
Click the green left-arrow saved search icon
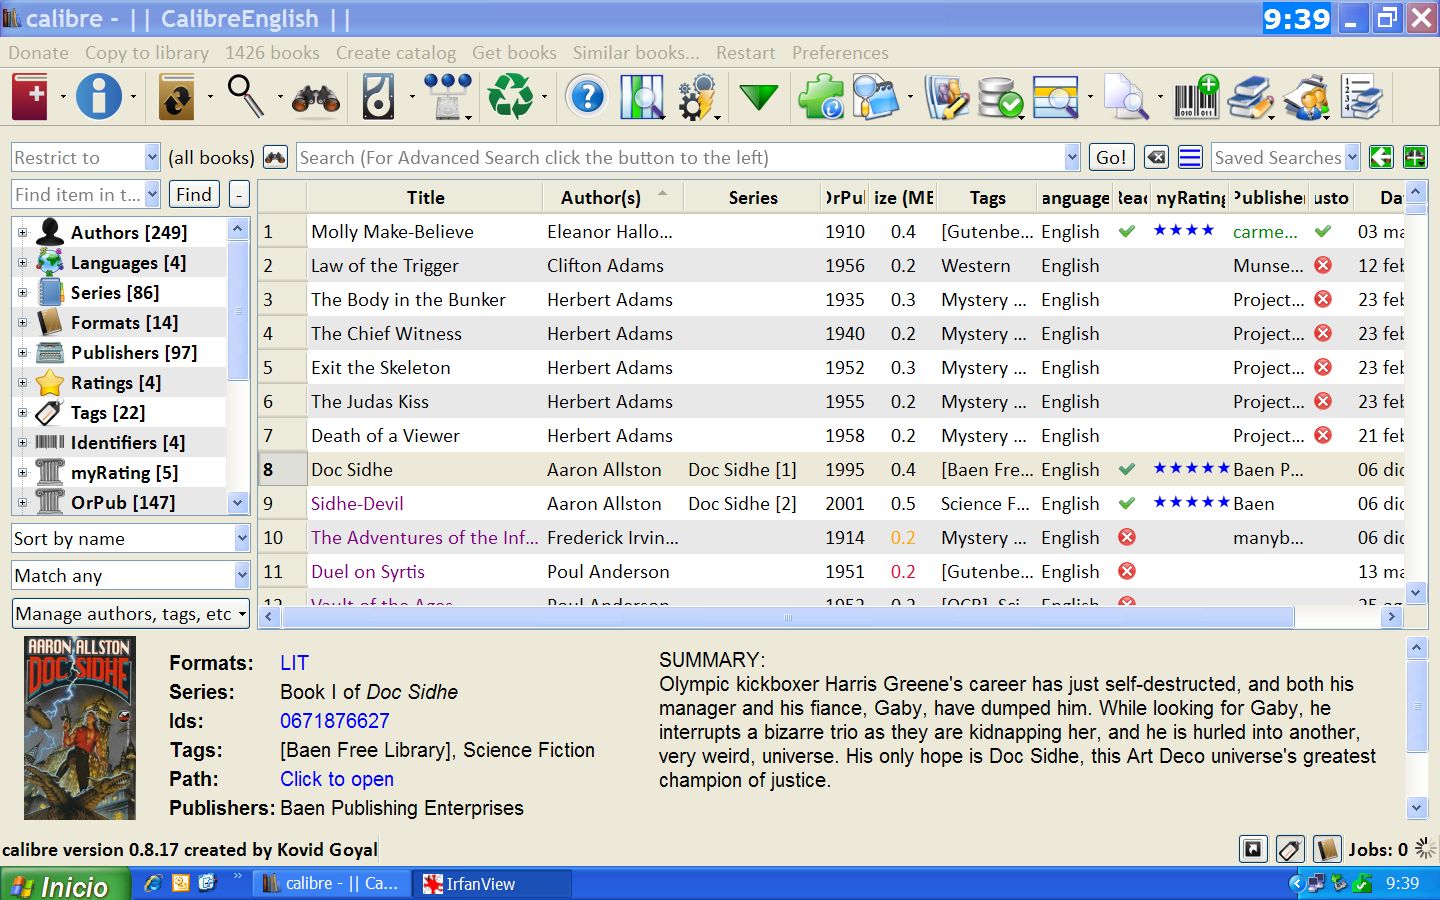click(x=1381, y=157)
